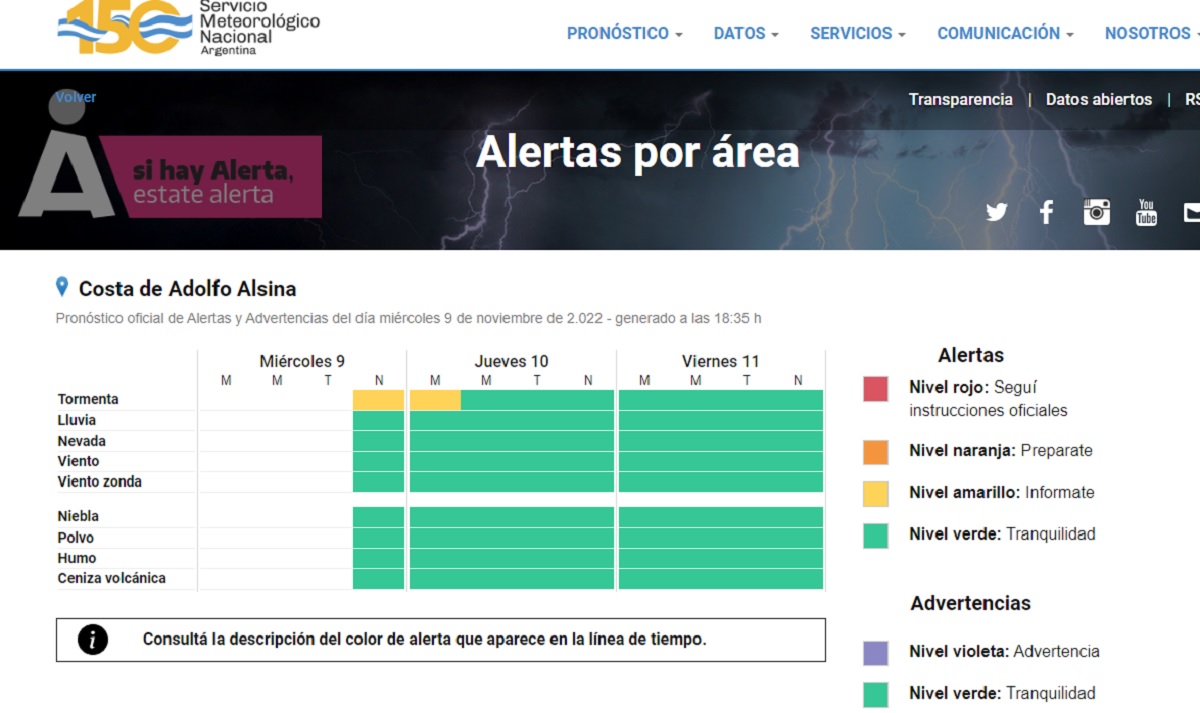Click yellow Tormenta cell for Miércoles night
Image resolution: width=1200 pixels, height=713 pixels.
click(x=378, y=400)
